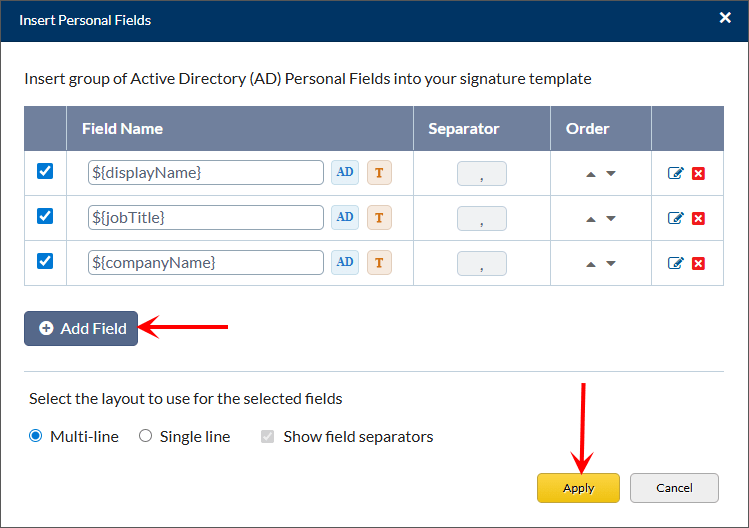Move displayName row down in order
This screenshot has width=749, height=528.
611,174
